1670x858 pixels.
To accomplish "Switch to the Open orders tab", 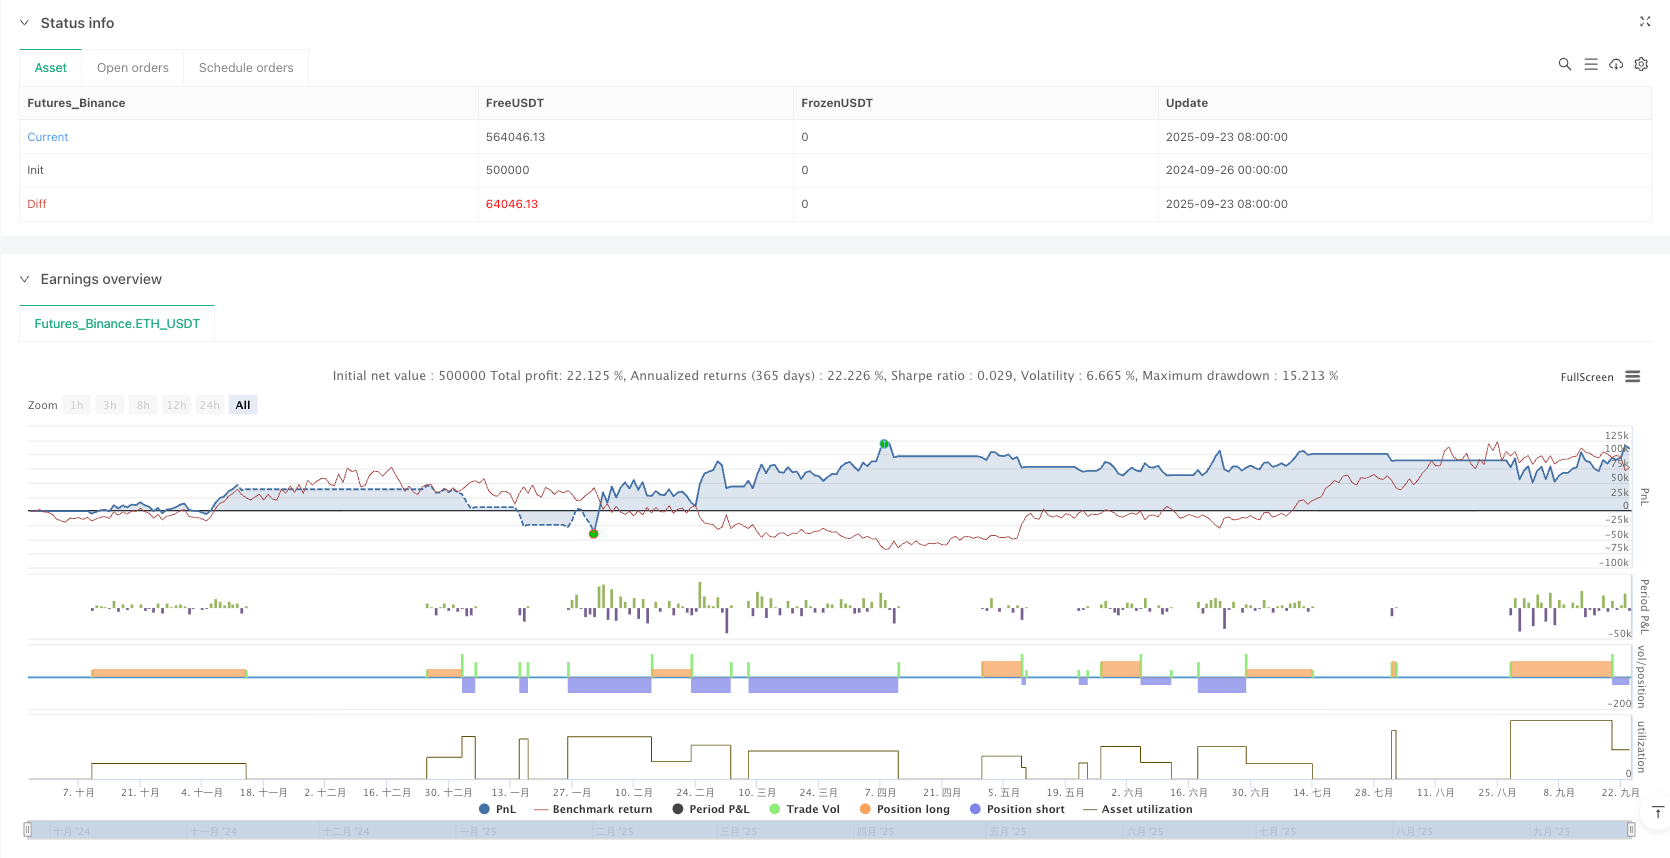I will pyautogui.click(x=133, y=68).
